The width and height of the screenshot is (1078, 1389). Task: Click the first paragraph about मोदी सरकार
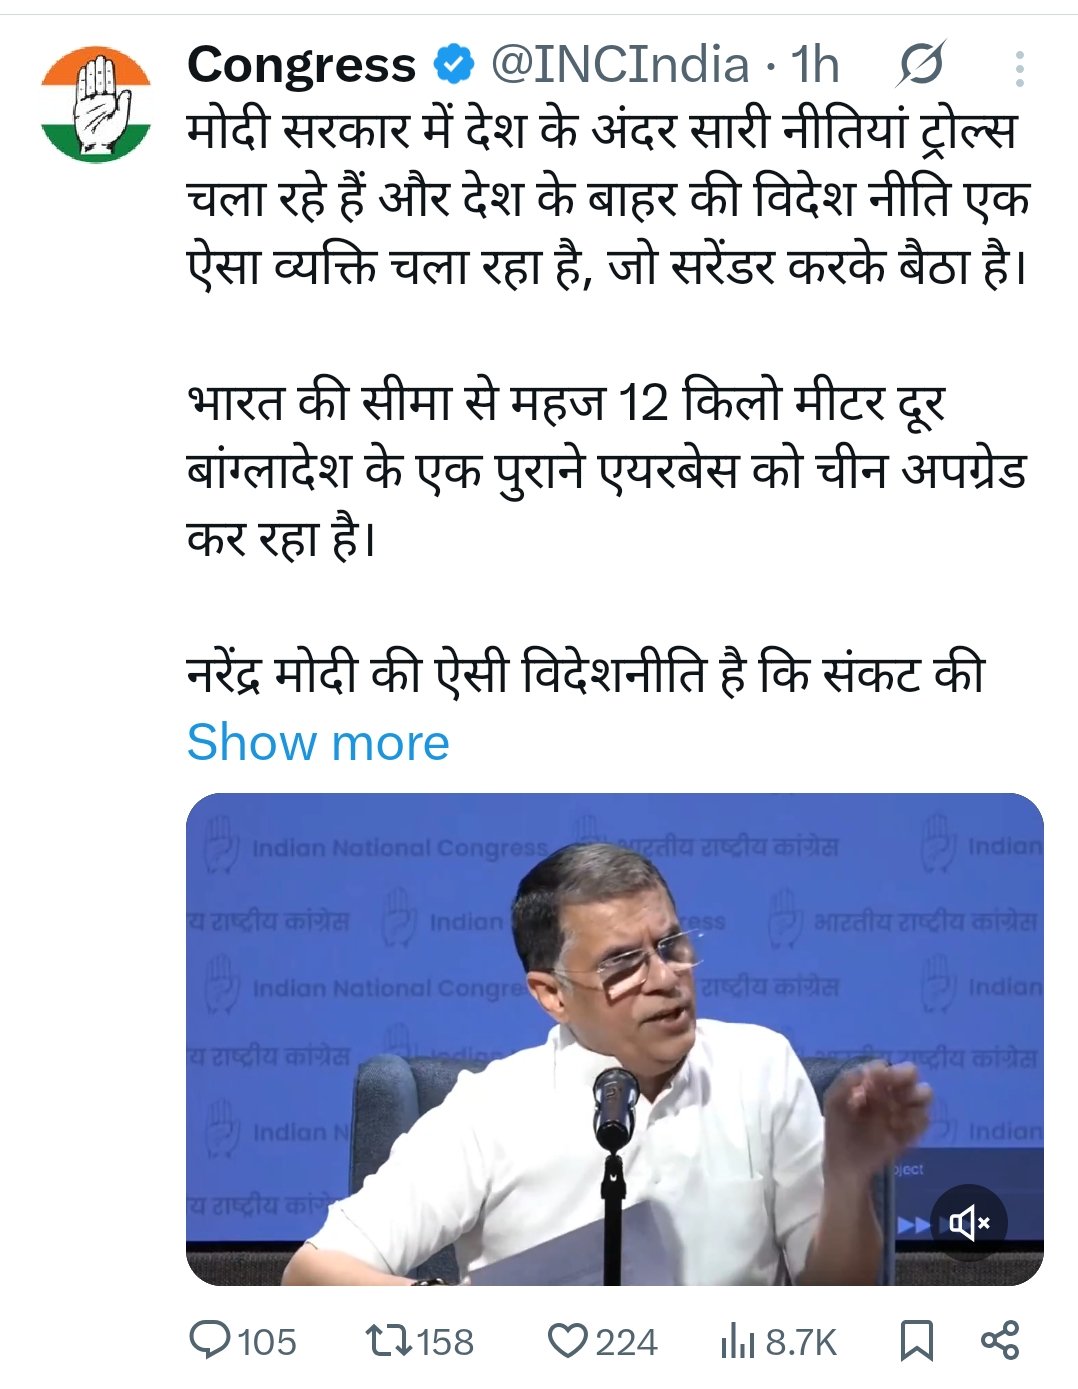(x=607, y=200)
